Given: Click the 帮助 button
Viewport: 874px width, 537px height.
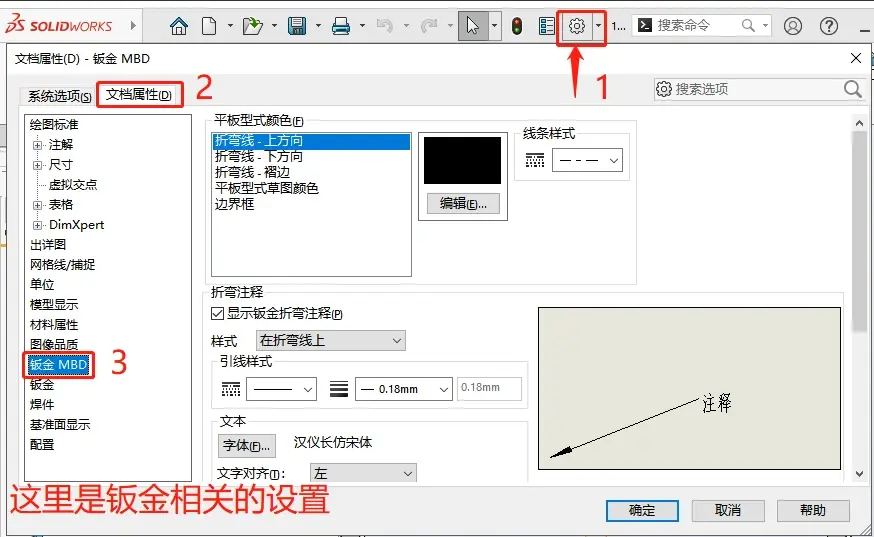Looking at the screenshot, I should click(813, 510).
